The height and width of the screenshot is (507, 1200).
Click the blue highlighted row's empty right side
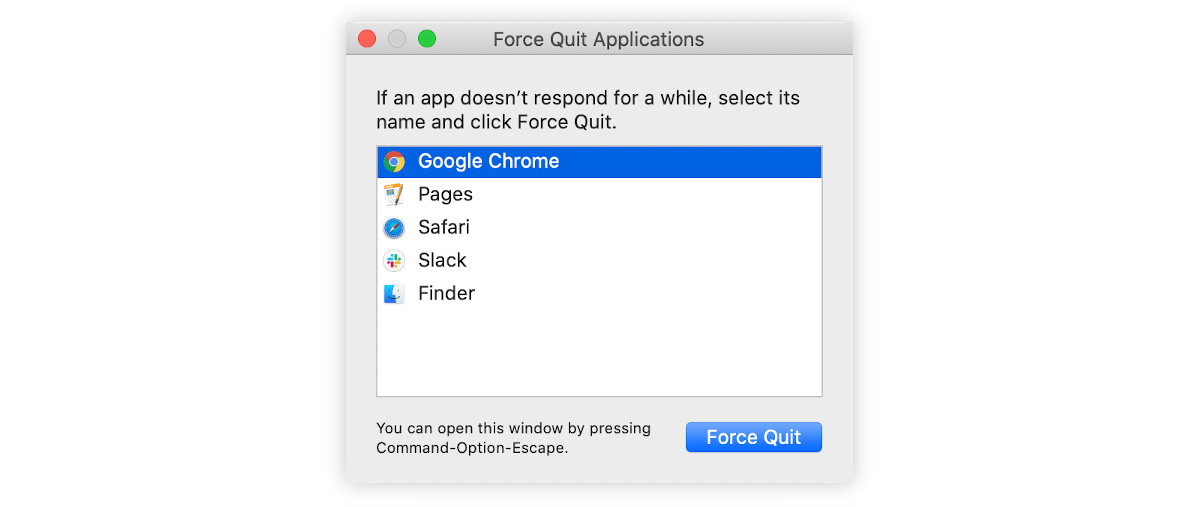tap(690, 161)
